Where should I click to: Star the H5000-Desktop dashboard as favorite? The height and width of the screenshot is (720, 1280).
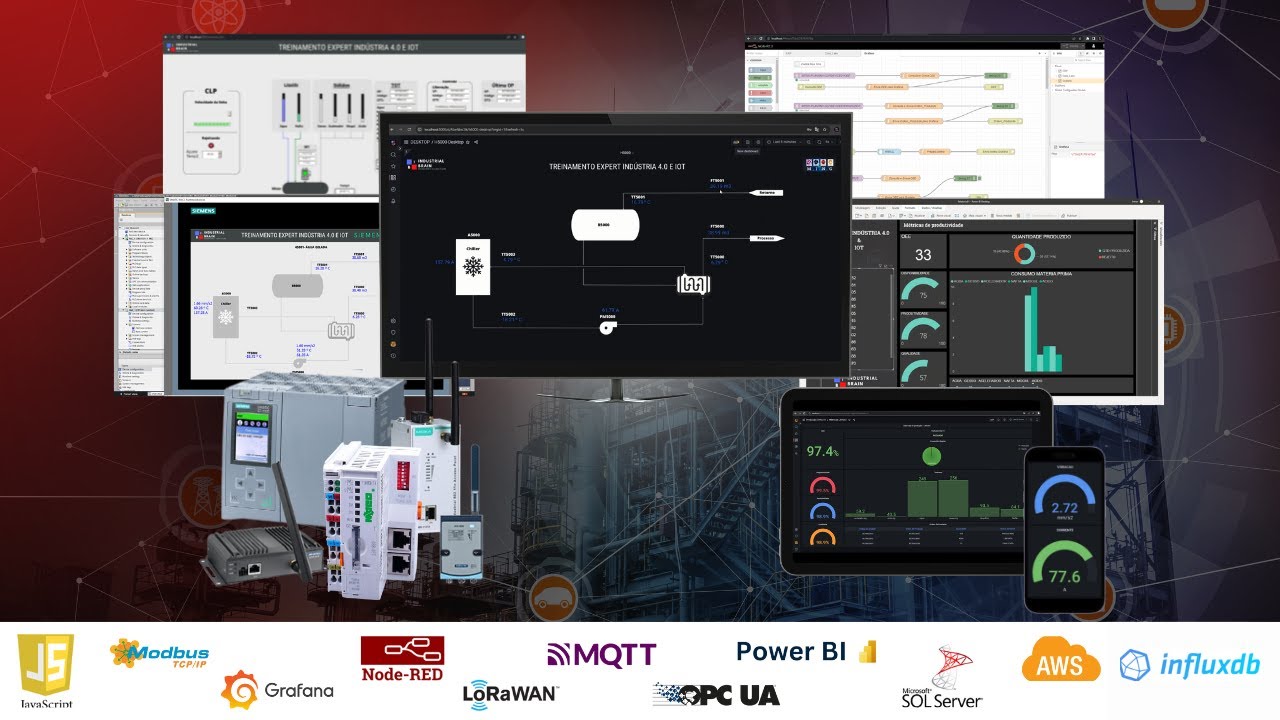click(x=468, y=142)
